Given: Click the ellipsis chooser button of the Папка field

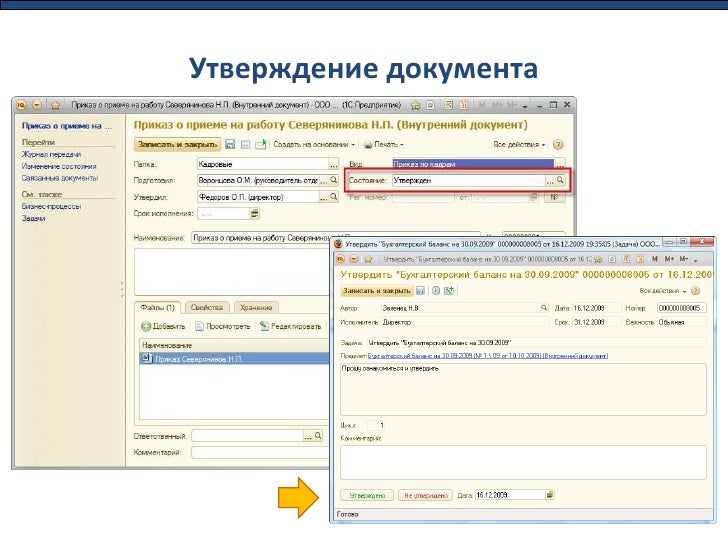Looking at the screenshot, I should [333, 164].
